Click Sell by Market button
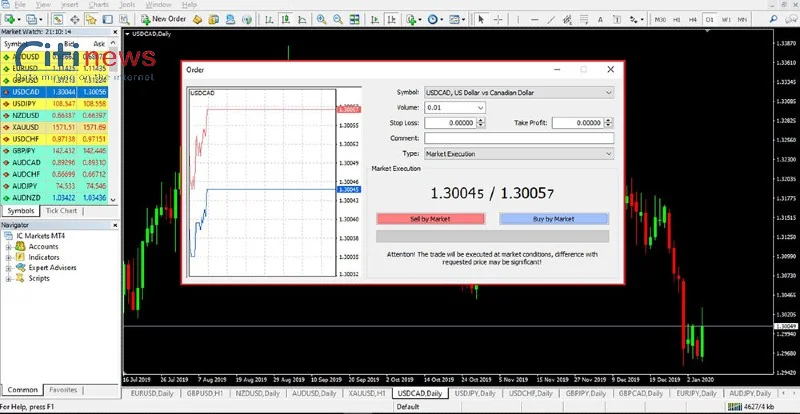Image resolution: width=800 pixels, height=414 pixels. (431, 219)
